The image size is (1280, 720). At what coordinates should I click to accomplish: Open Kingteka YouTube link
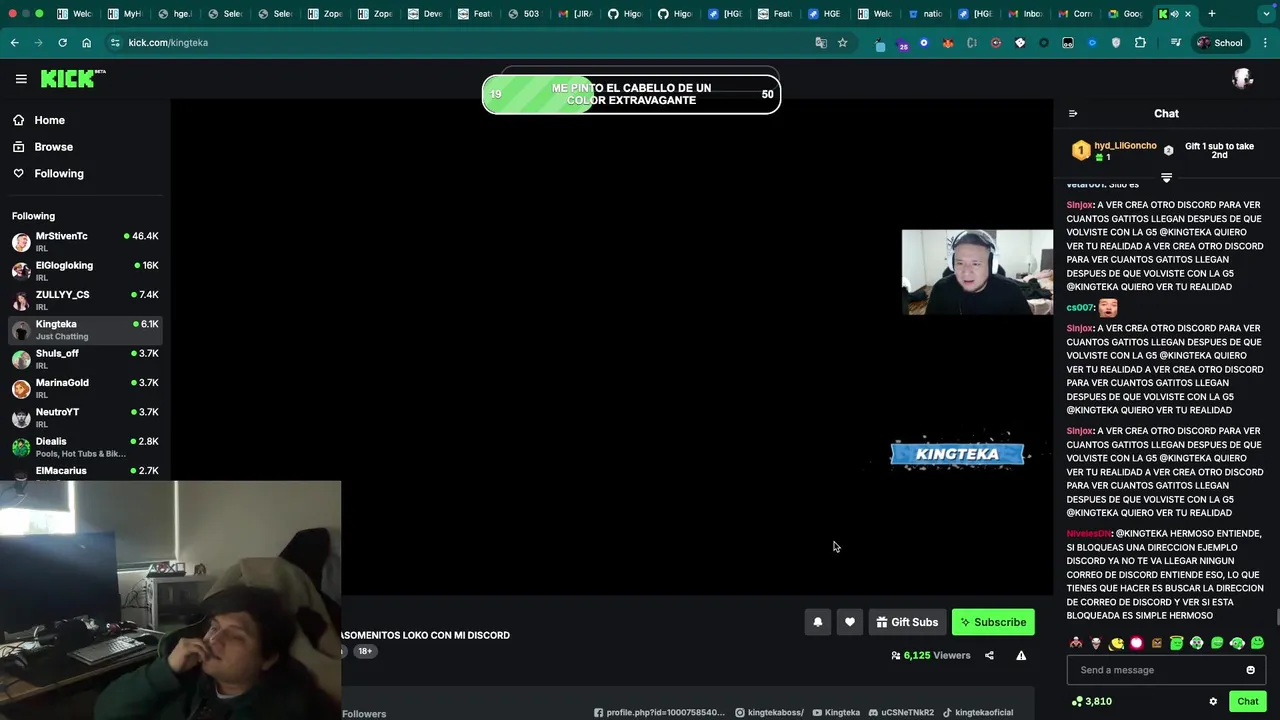pyautogui.click(x=836, y=713)
